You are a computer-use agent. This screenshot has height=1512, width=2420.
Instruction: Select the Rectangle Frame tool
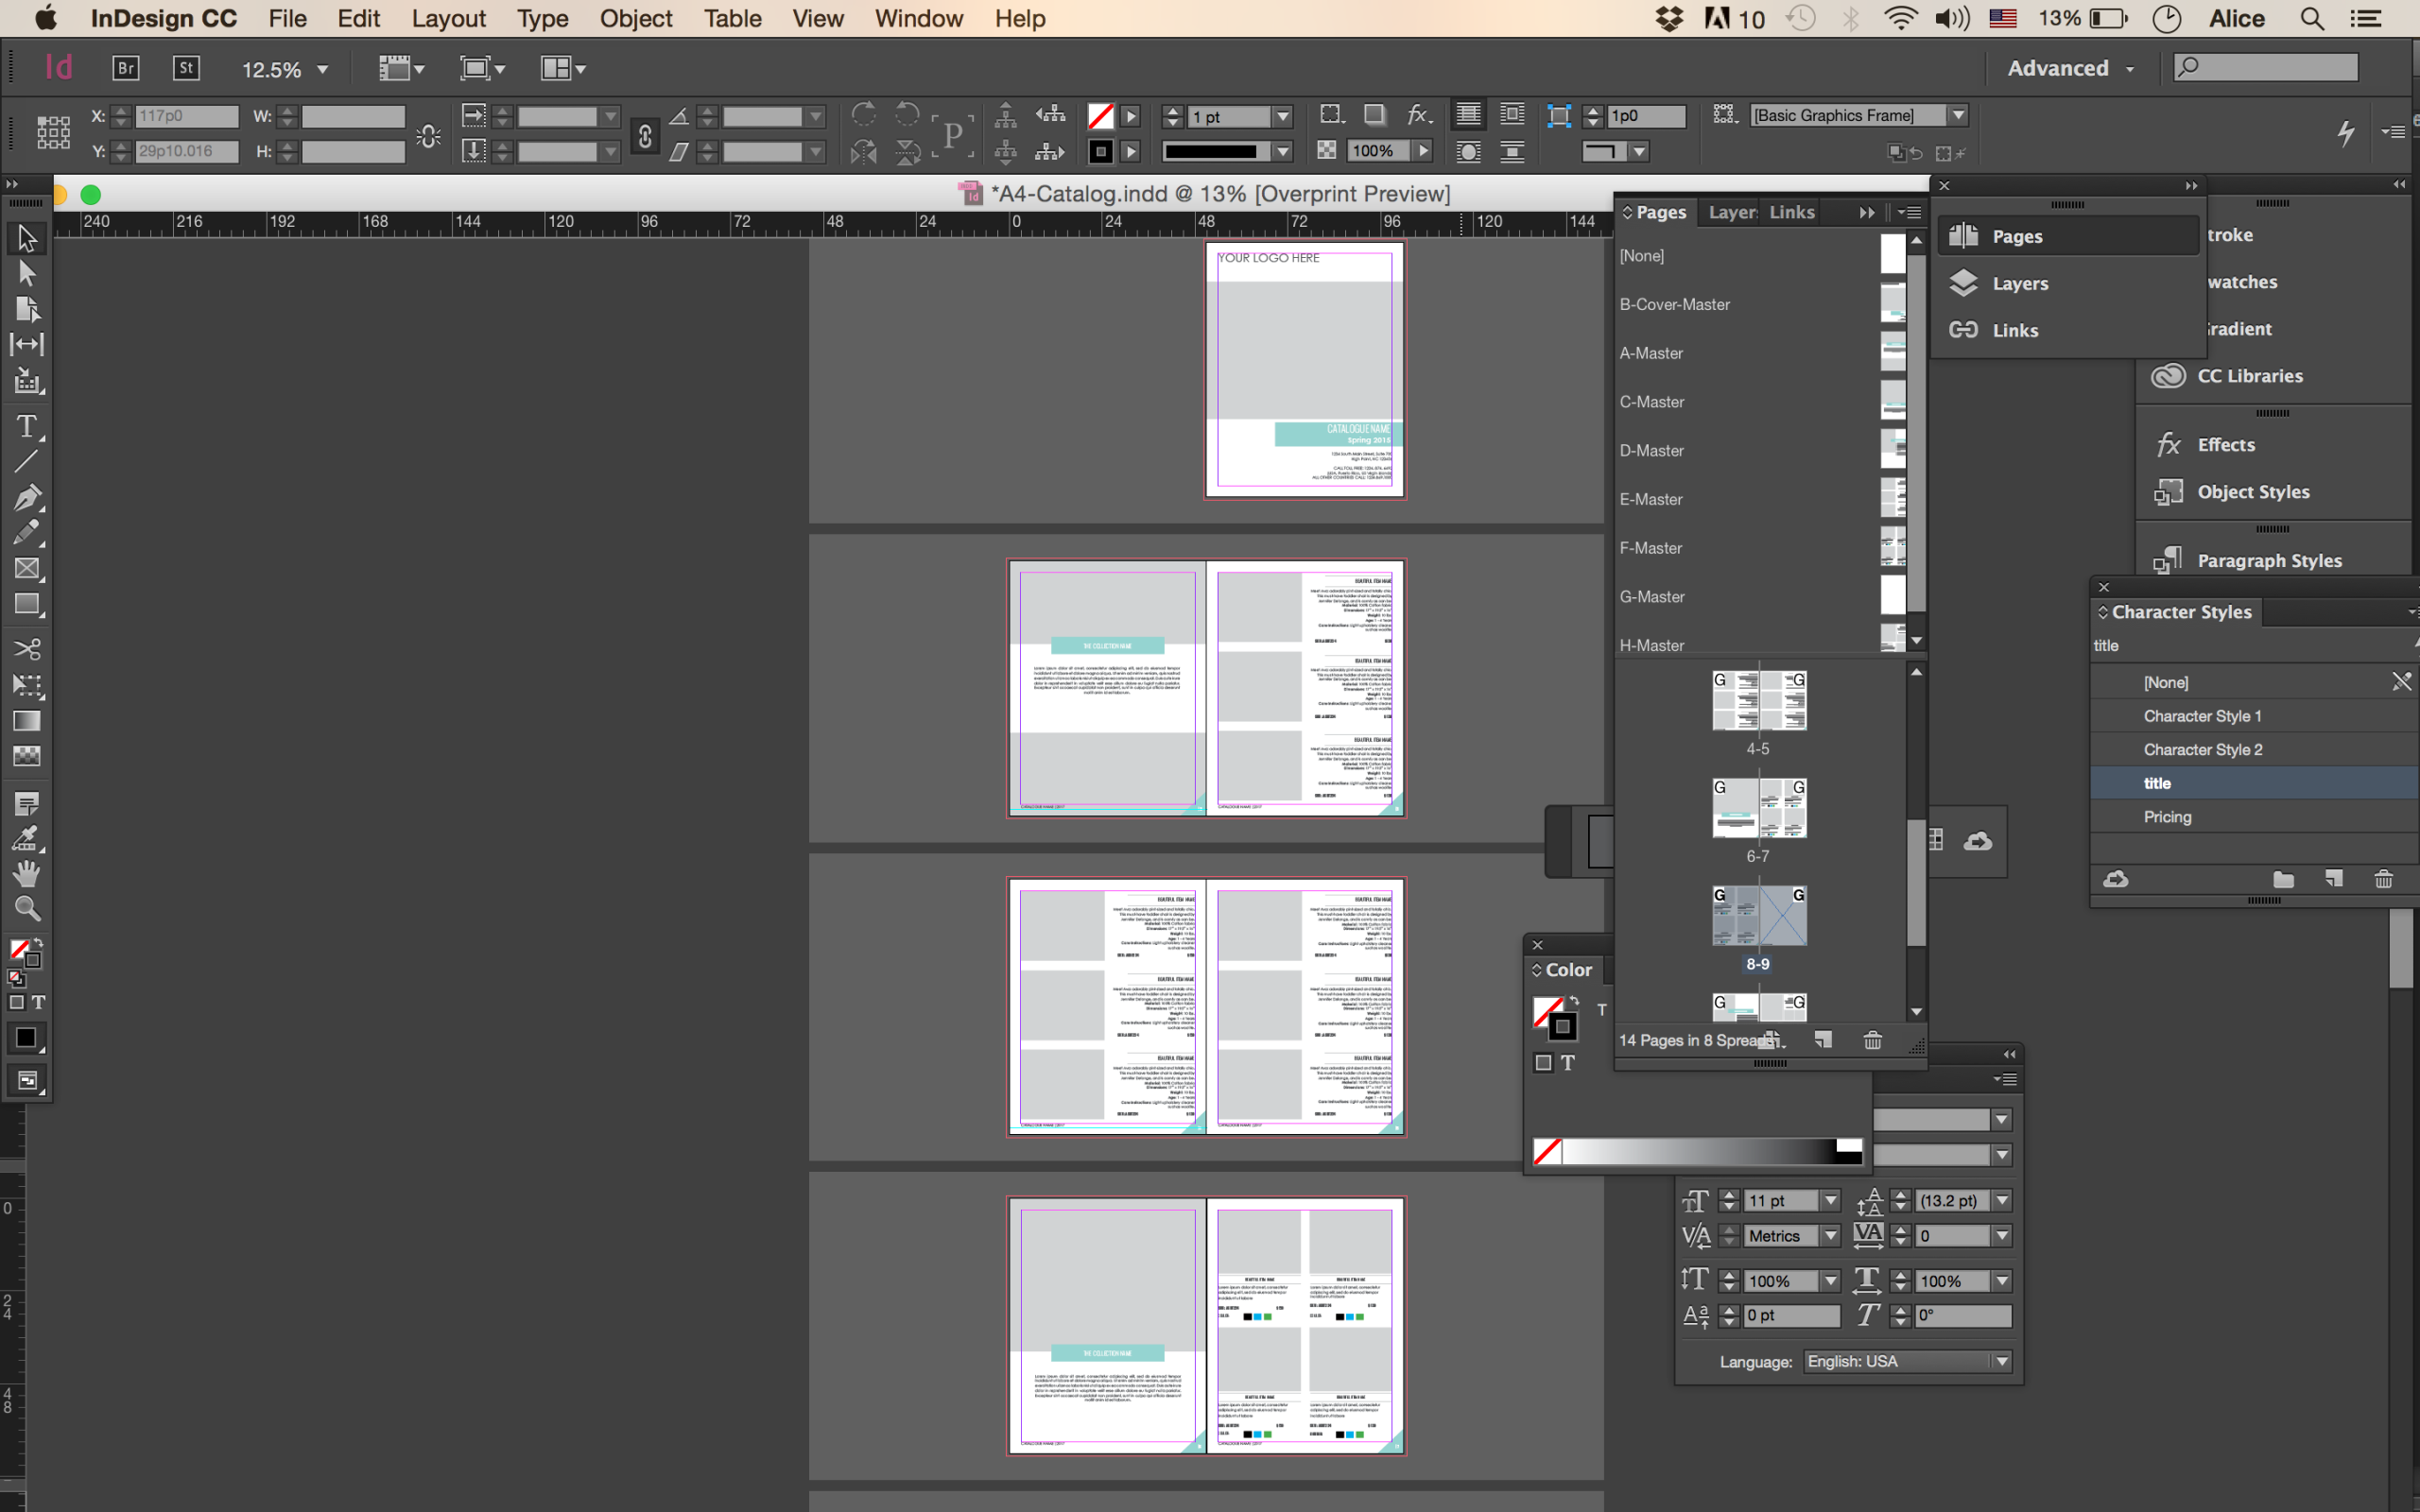point(27,569)
